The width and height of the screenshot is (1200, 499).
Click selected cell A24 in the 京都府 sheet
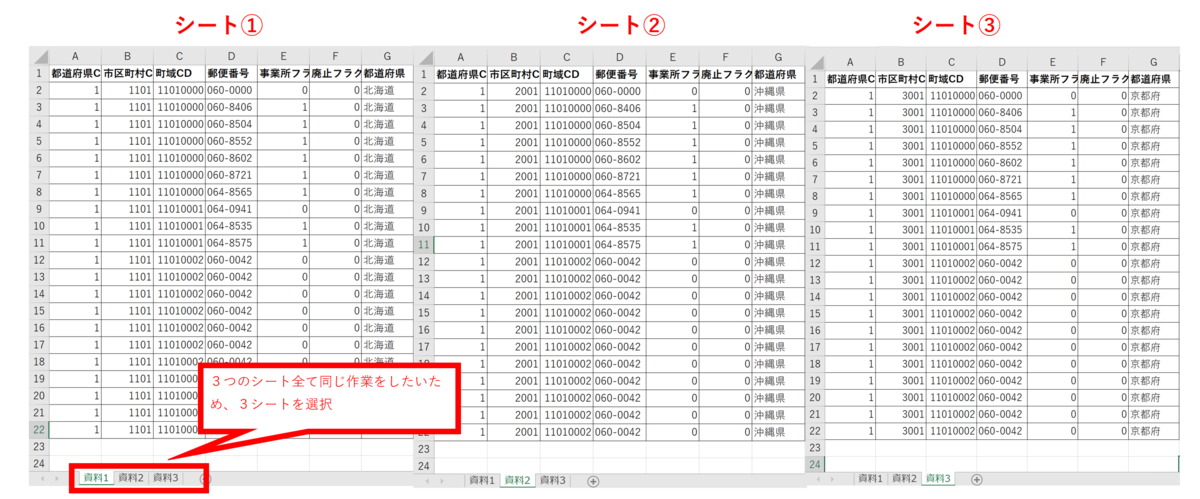pos(851,464)
